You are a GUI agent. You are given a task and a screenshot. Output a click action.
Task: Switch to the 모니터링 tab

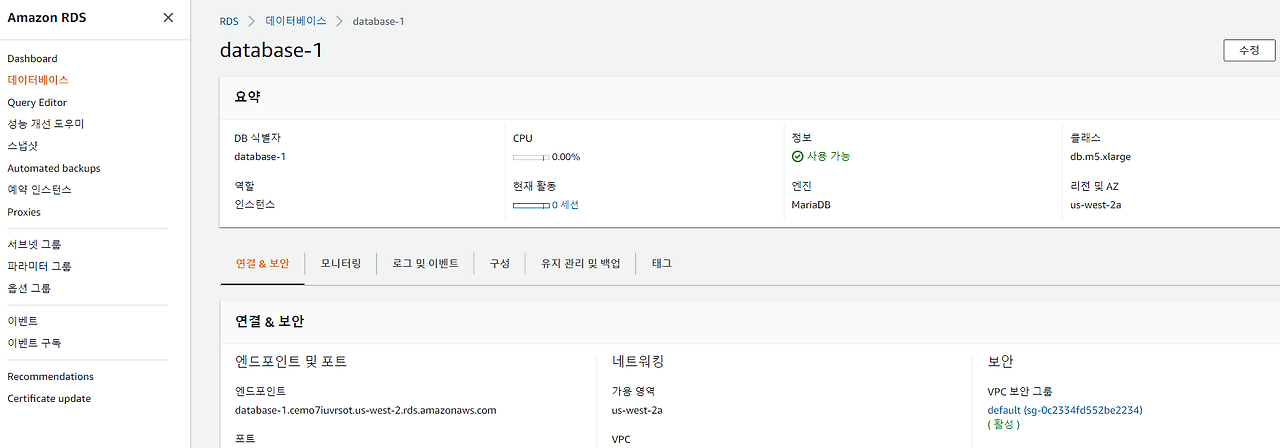pyautogui.click(x=341, y=263)
